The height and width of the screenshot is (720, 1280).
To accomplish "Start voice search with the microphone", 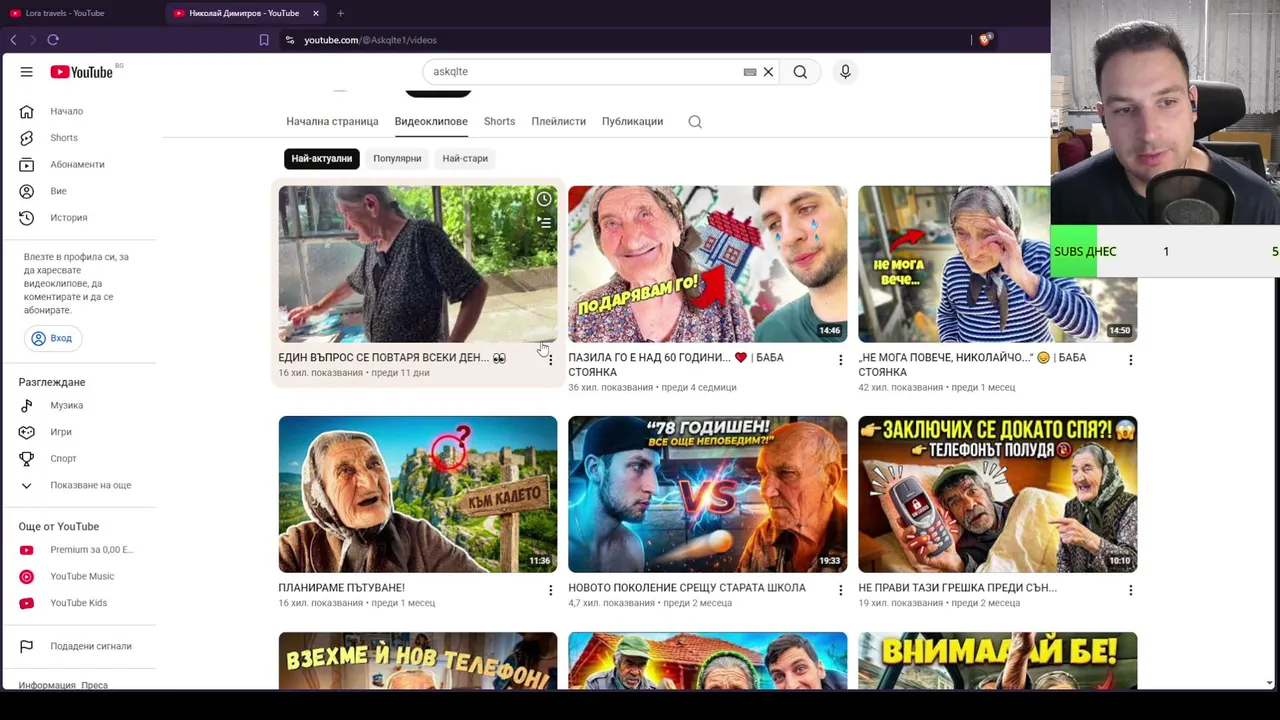I will click(845, 72).
